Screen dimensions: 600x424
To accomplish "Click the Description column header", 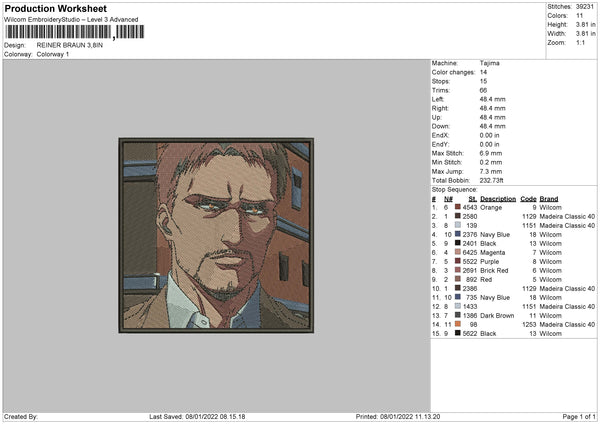I will click(497, 198).
